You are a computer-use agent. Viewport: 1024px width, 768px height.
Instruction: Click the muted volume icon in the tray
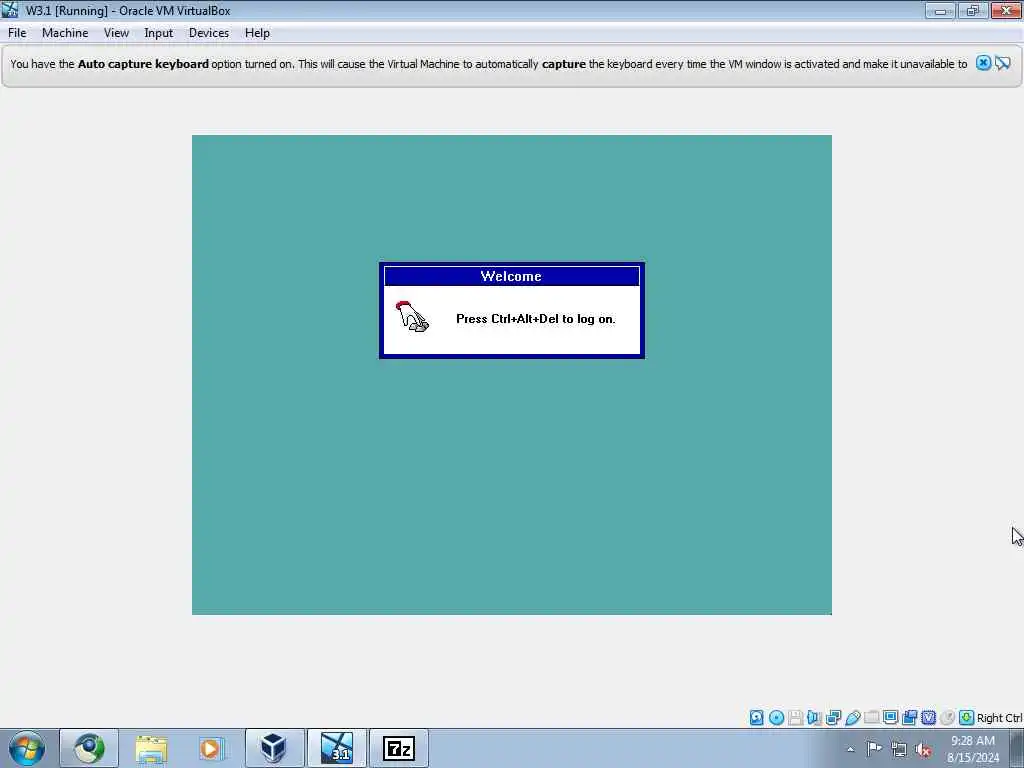tap(923, 749)
